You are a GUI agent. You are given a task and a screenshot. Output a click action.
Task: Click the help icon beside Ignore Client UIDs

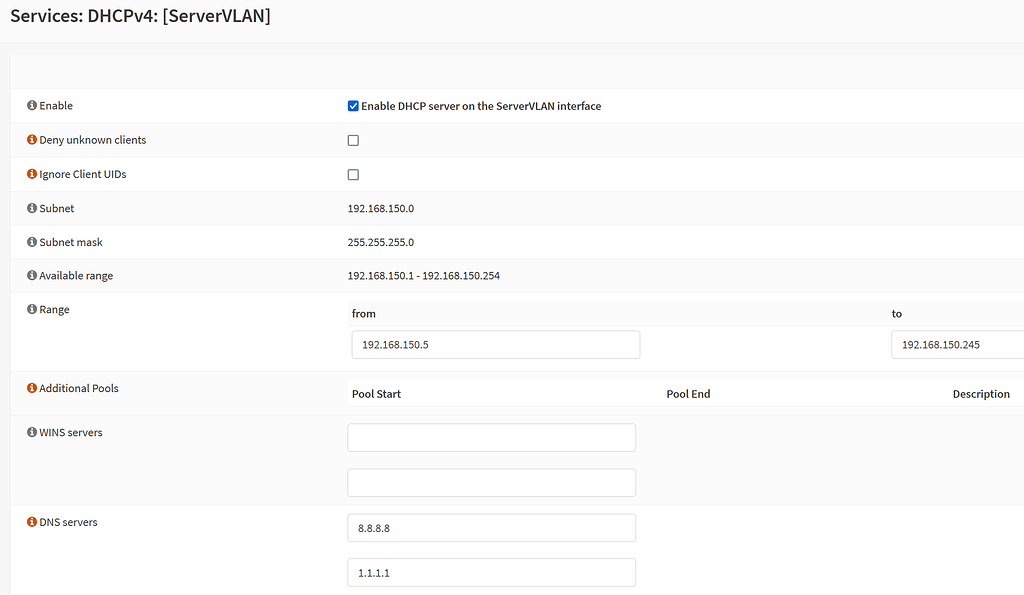32,174
